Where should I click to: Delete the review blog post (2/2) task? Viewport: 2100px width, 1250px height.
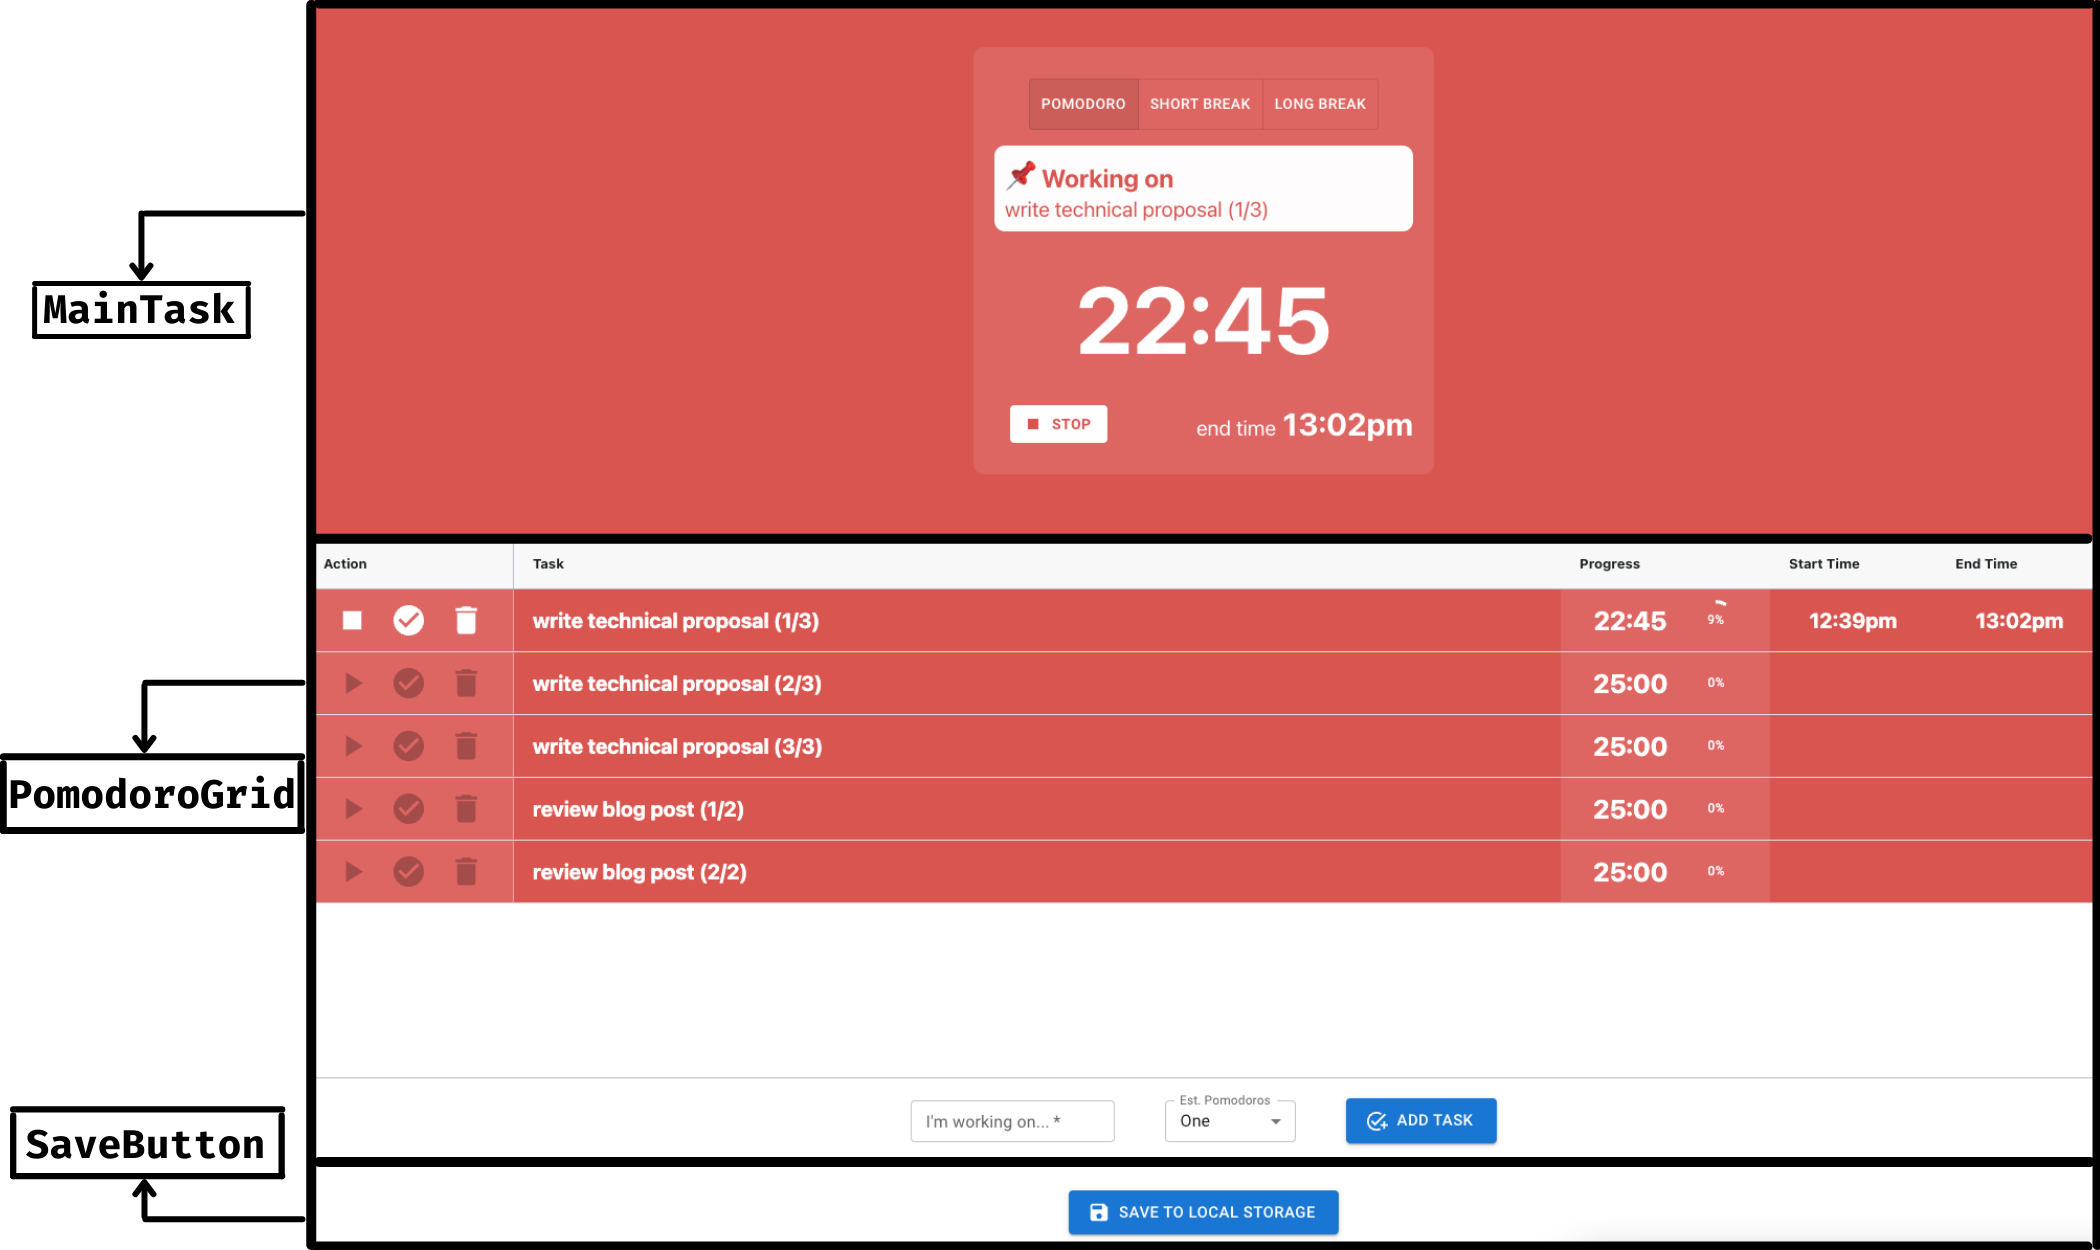466,872
